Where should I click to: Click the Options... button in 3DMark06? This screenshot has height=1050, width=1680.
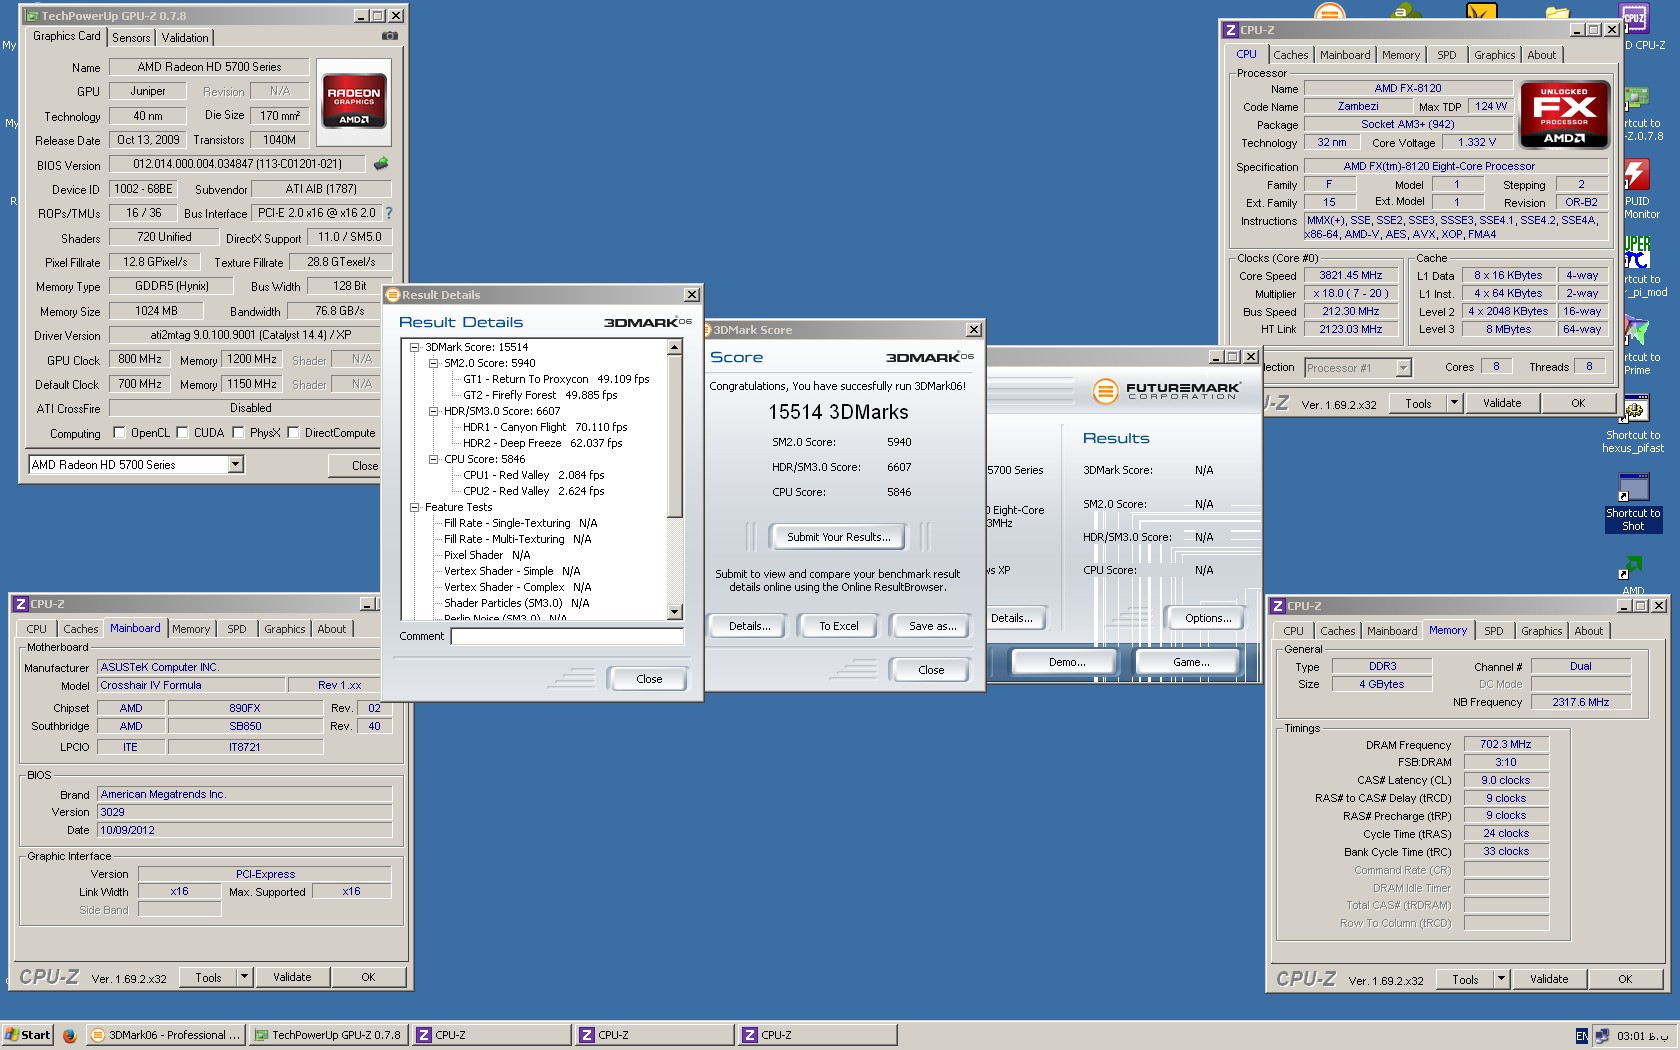coord(1207,618)
